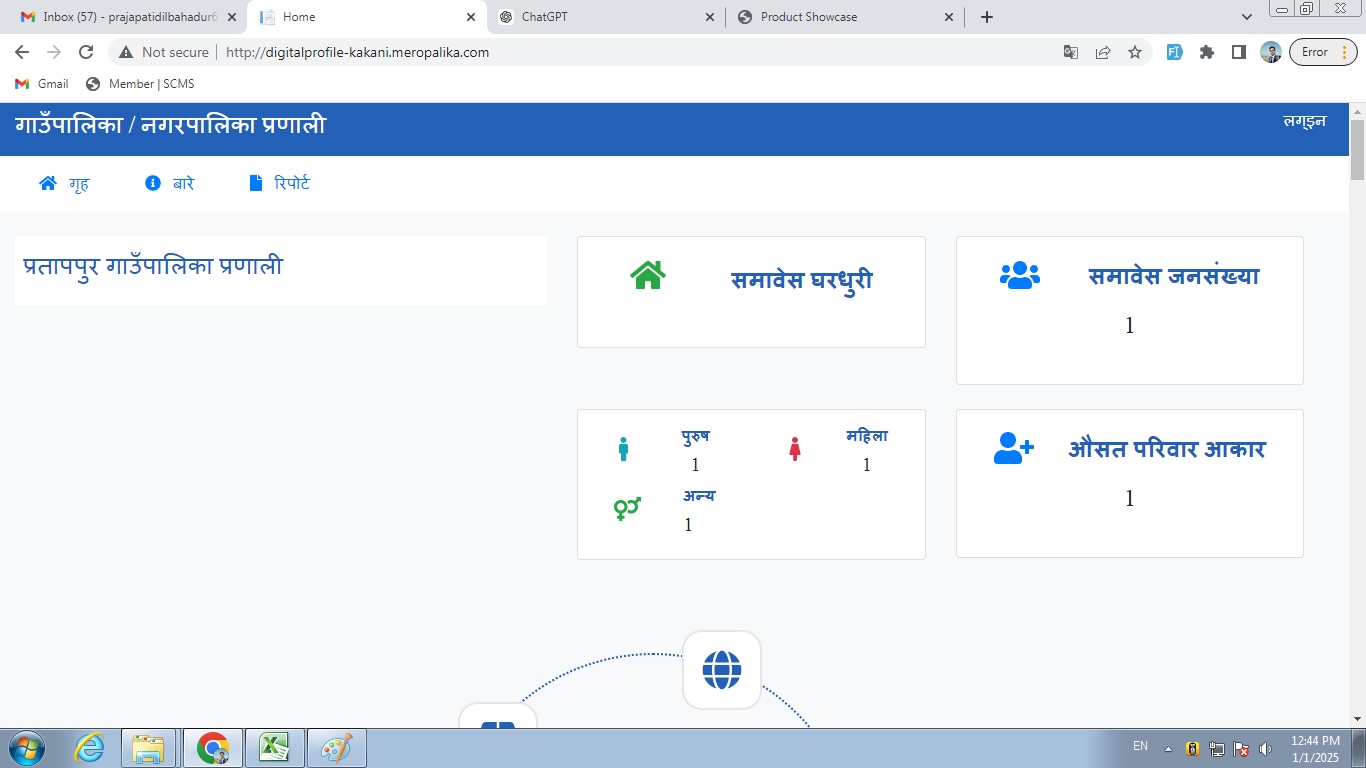Click the red female figure icon beside महिला
The image size is (1366, 768).
click(795, 449)
